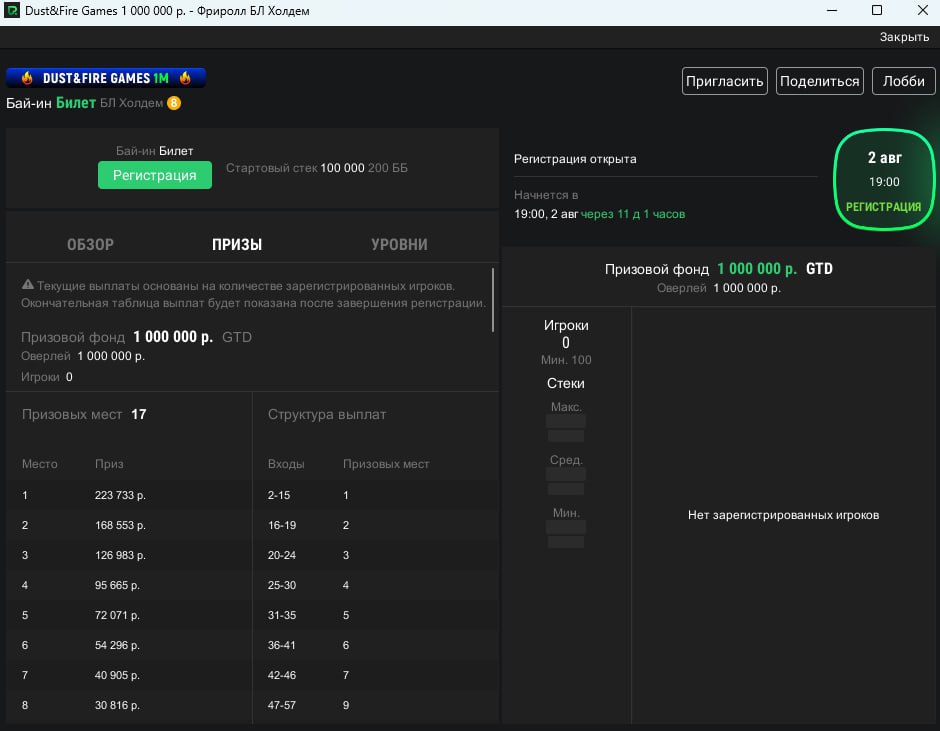The width and height of the screenshot is (940, 731).
Task: Click the warning triangle icon
Action: pos(28,285)
